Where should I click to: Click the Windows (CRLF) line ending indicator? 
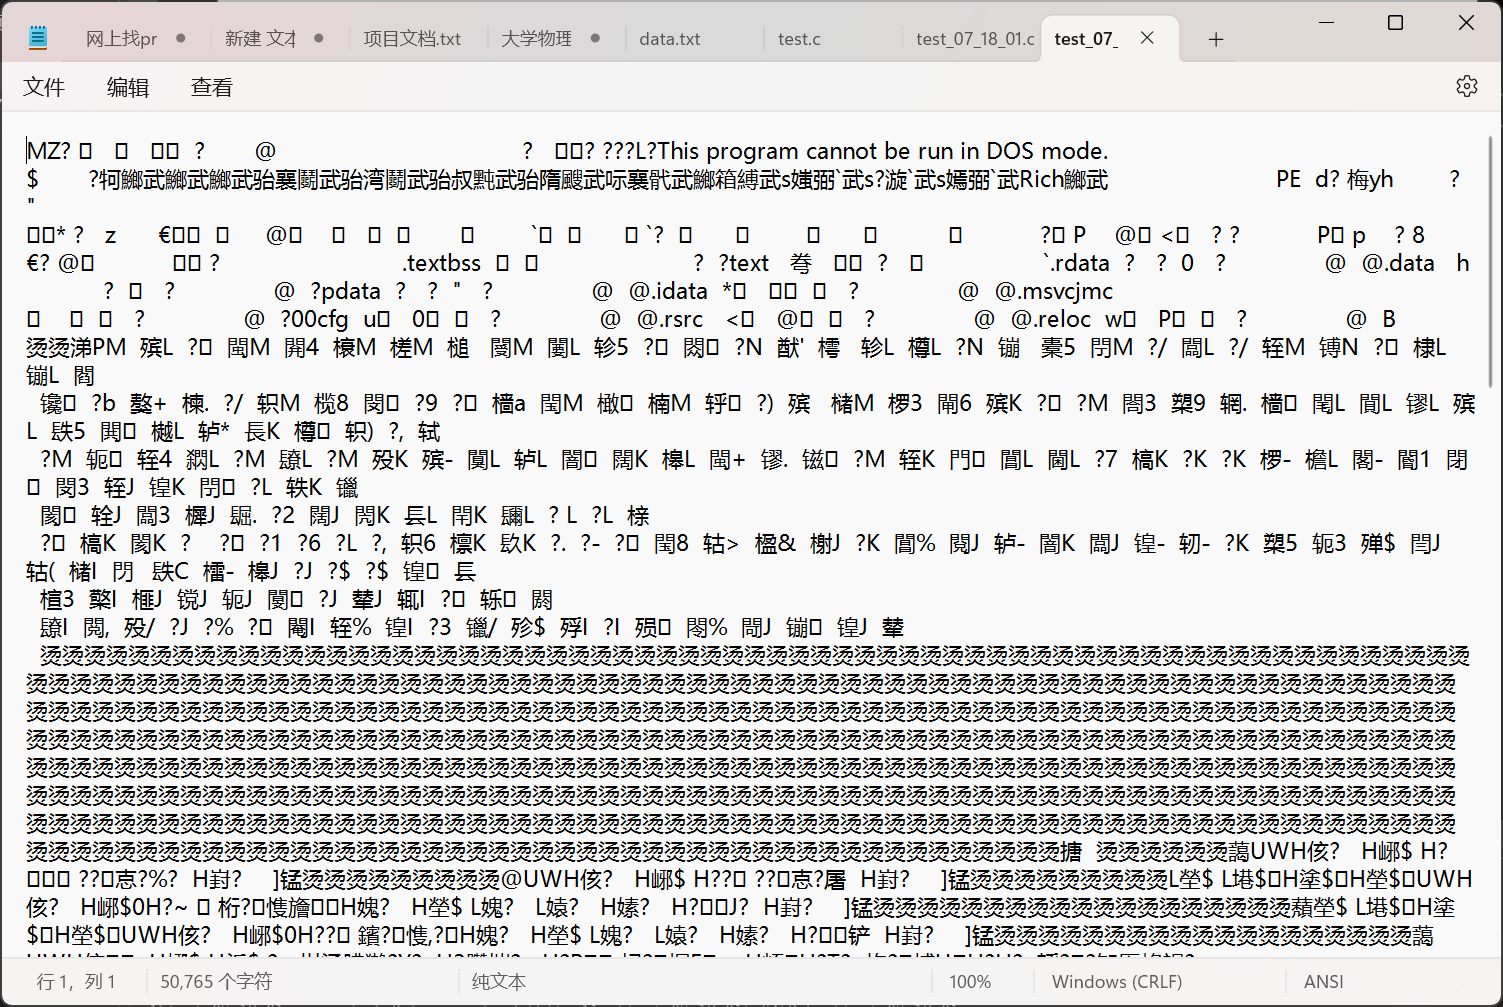[x=1116, y=982]
